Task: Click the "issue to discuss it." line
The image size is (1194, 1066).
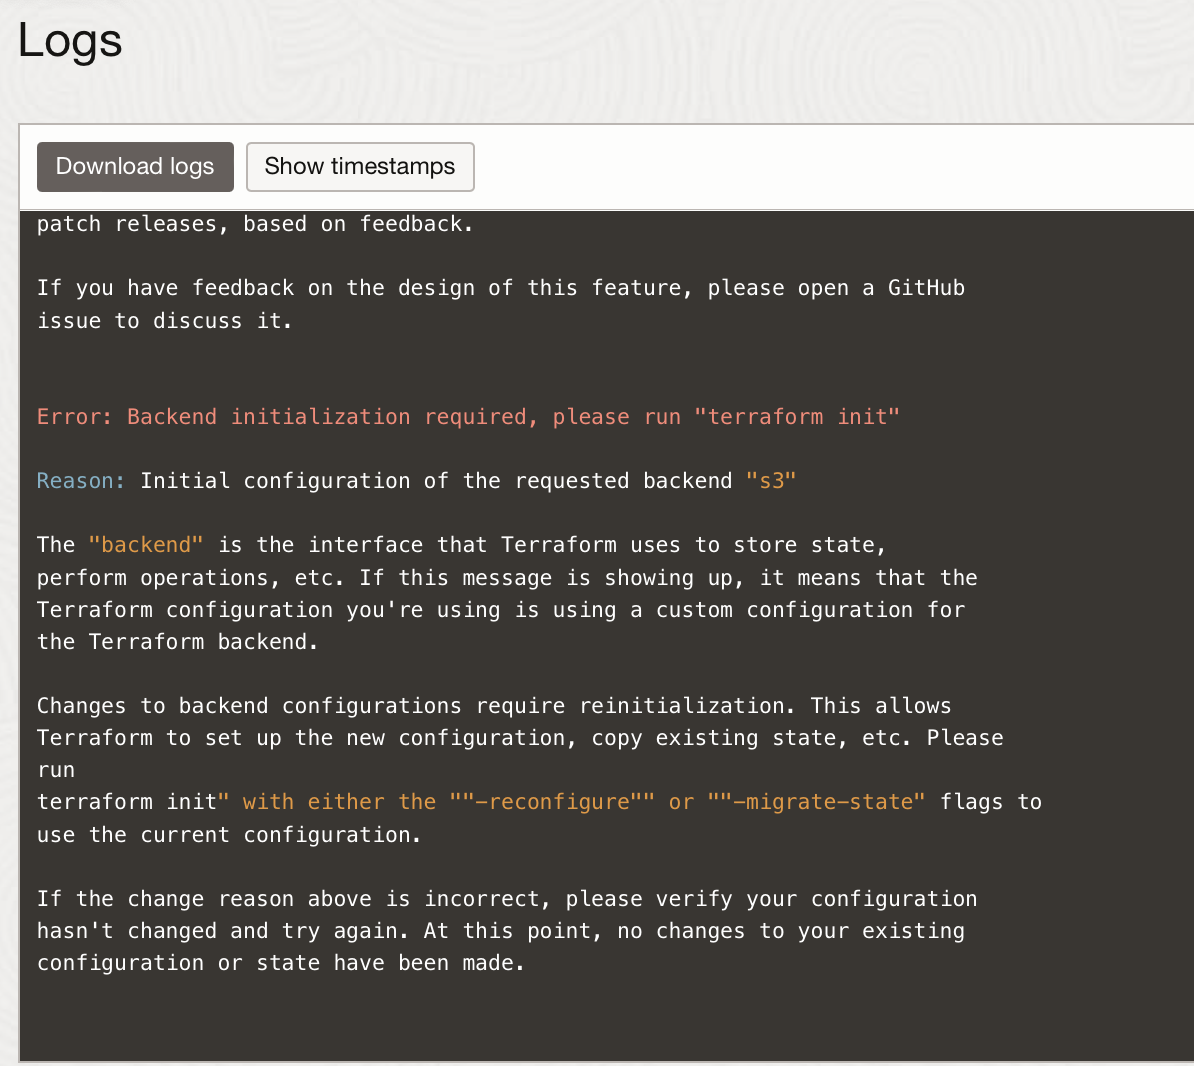Action: pos(165,321)
